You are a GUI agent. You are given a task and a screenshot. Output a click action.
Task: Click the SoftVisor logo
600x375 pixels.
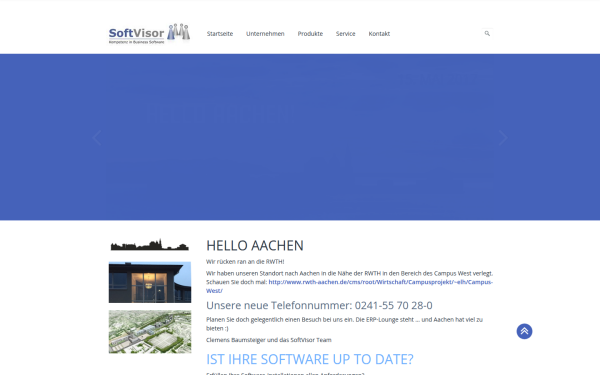[x=149, y=33]
